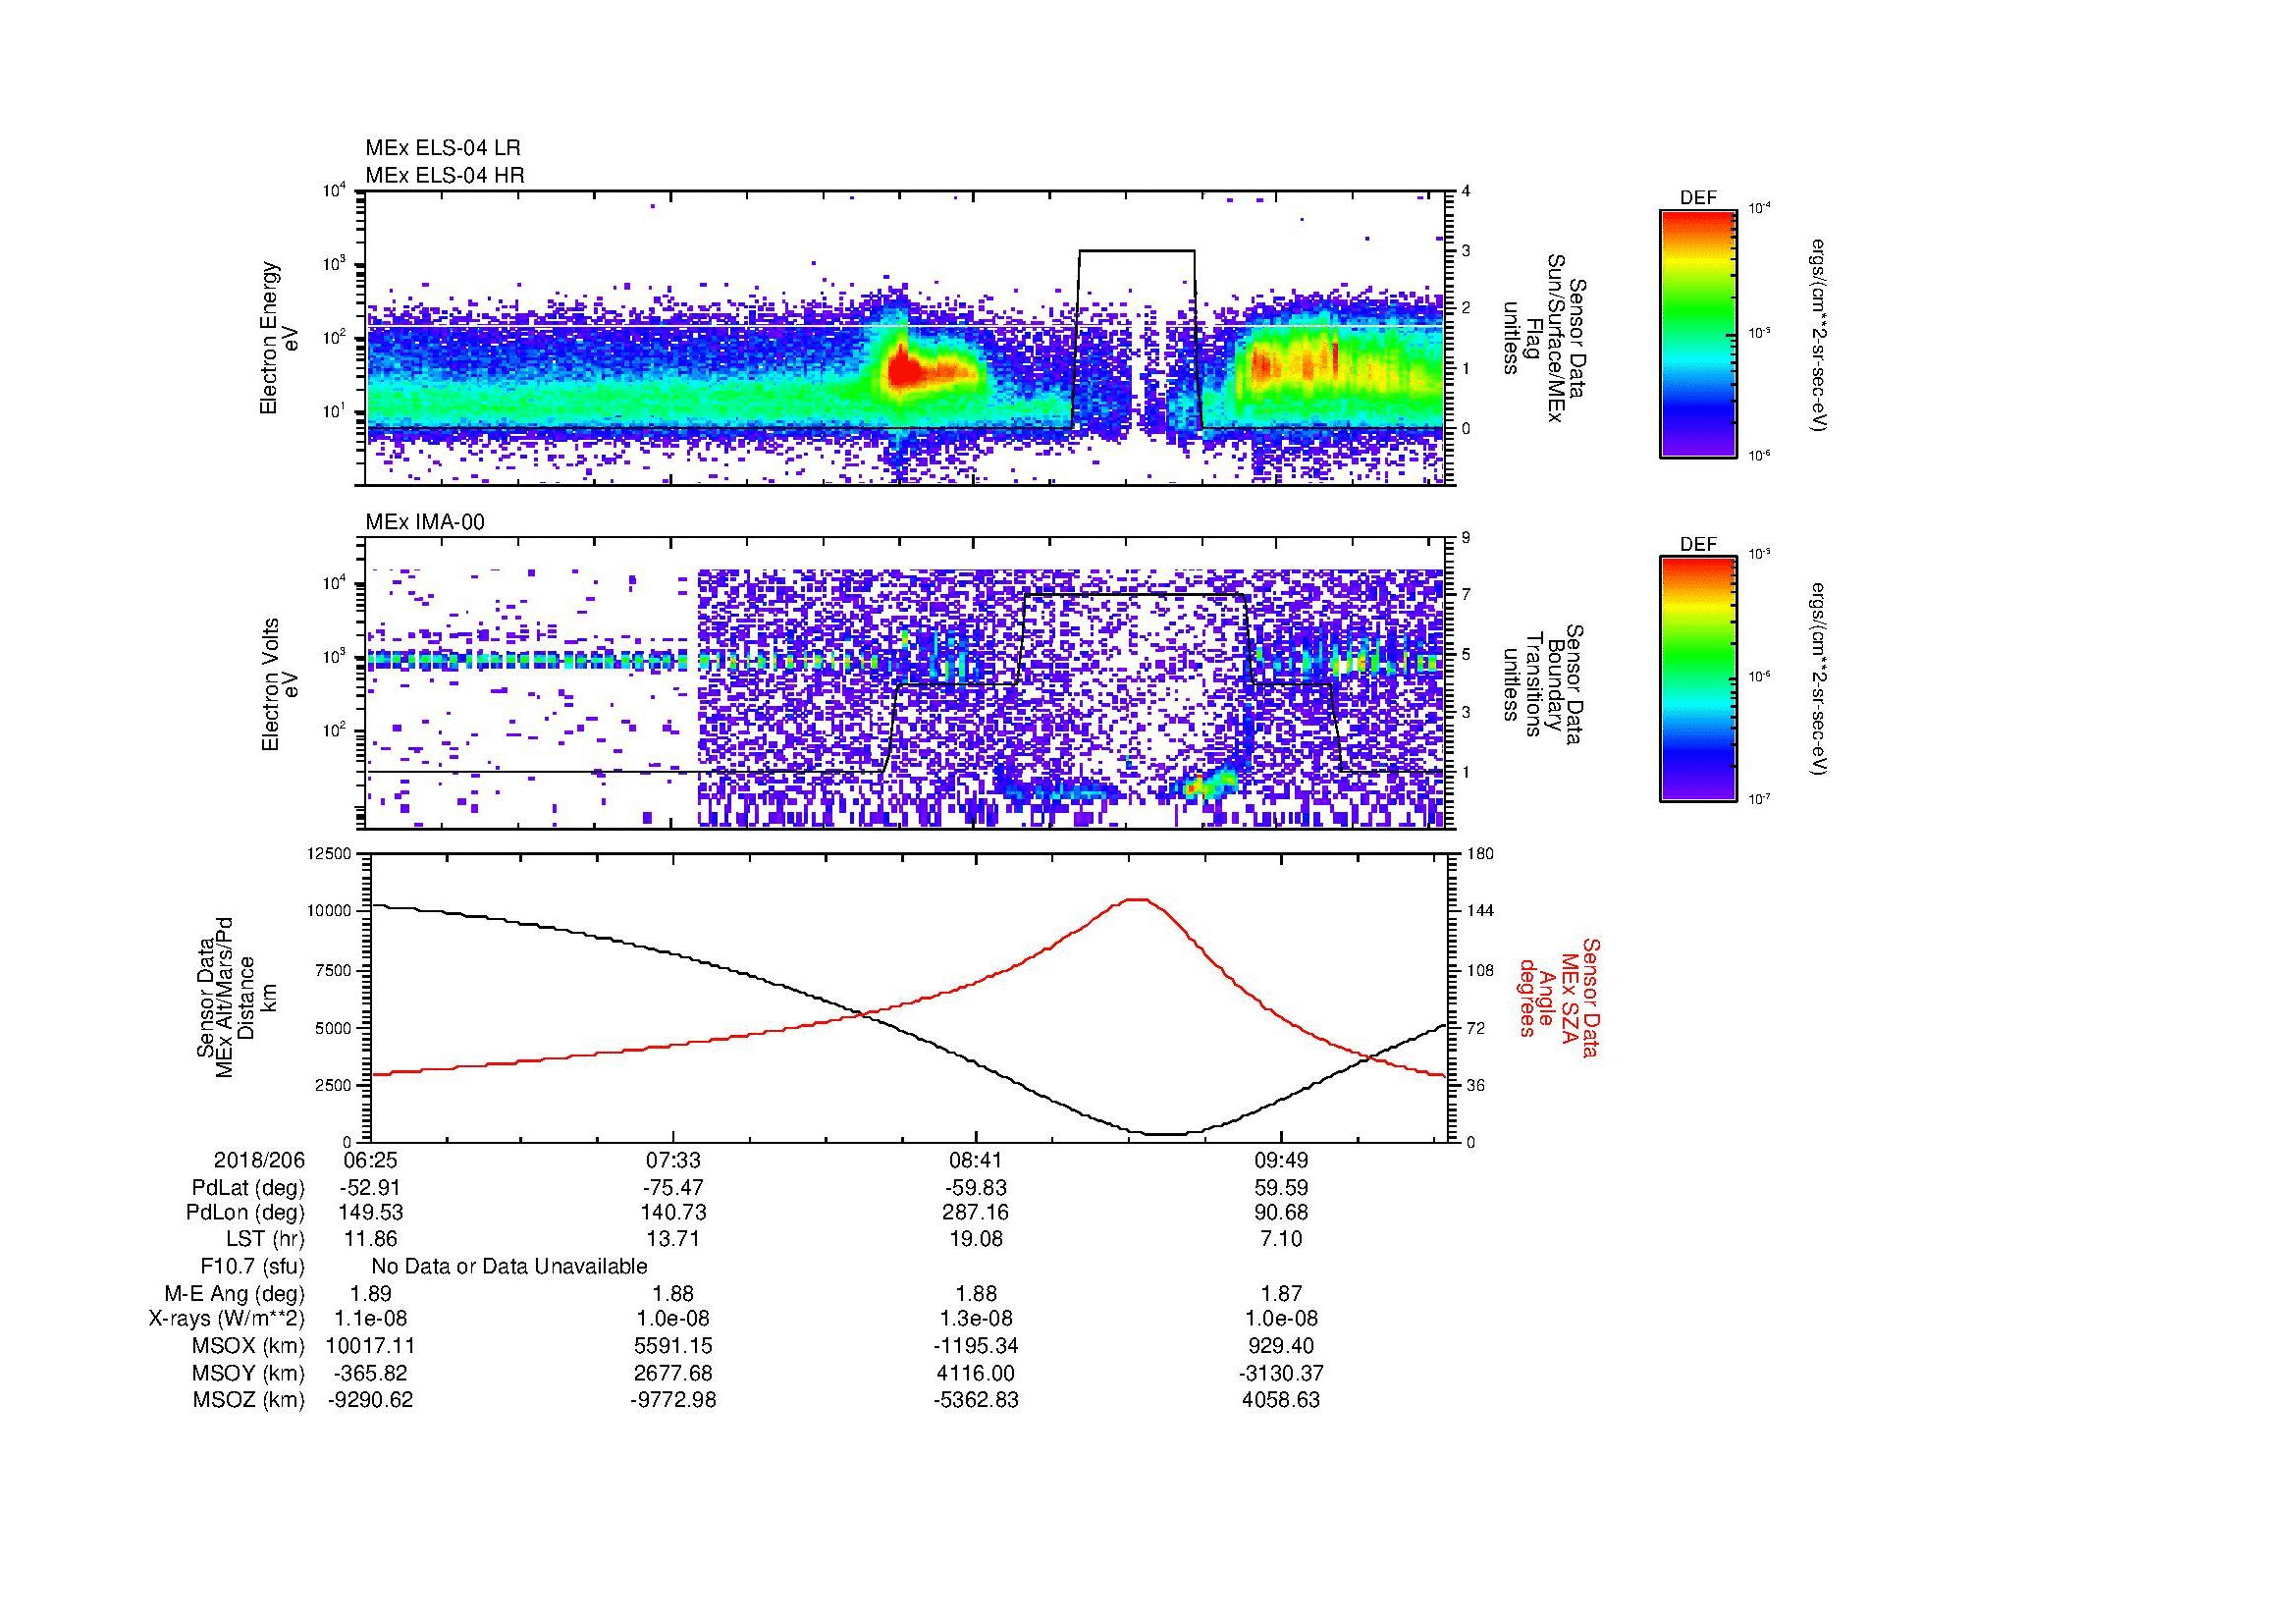Click the top colorbar unit label 'ergs/(cm**2-sr-sec-eV)'

1818,335
